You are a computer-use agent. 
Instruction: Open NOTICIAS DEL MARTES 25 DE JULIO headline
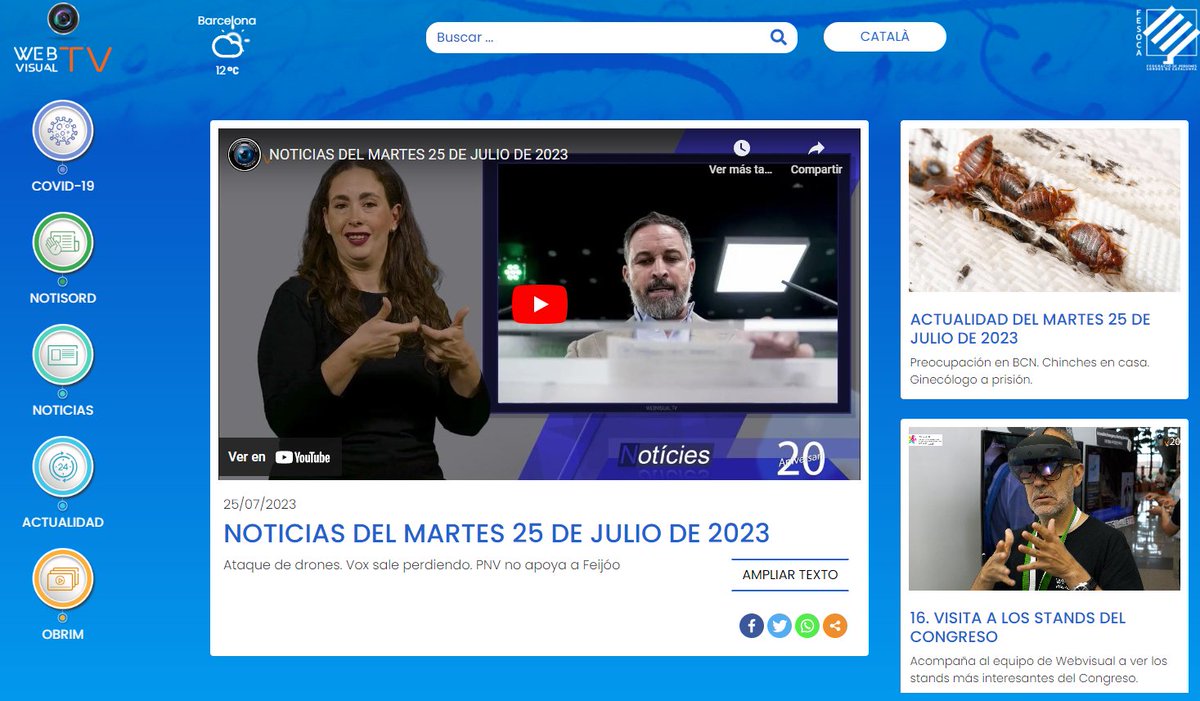[496, 532]
